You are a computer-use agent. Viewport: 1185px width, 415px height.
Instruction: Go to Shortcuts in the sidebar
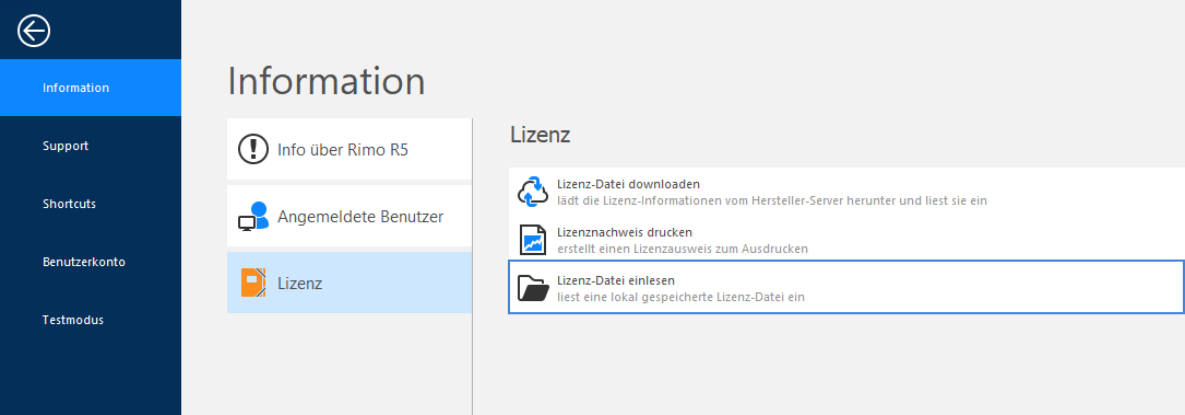click(x=91, y=204)
